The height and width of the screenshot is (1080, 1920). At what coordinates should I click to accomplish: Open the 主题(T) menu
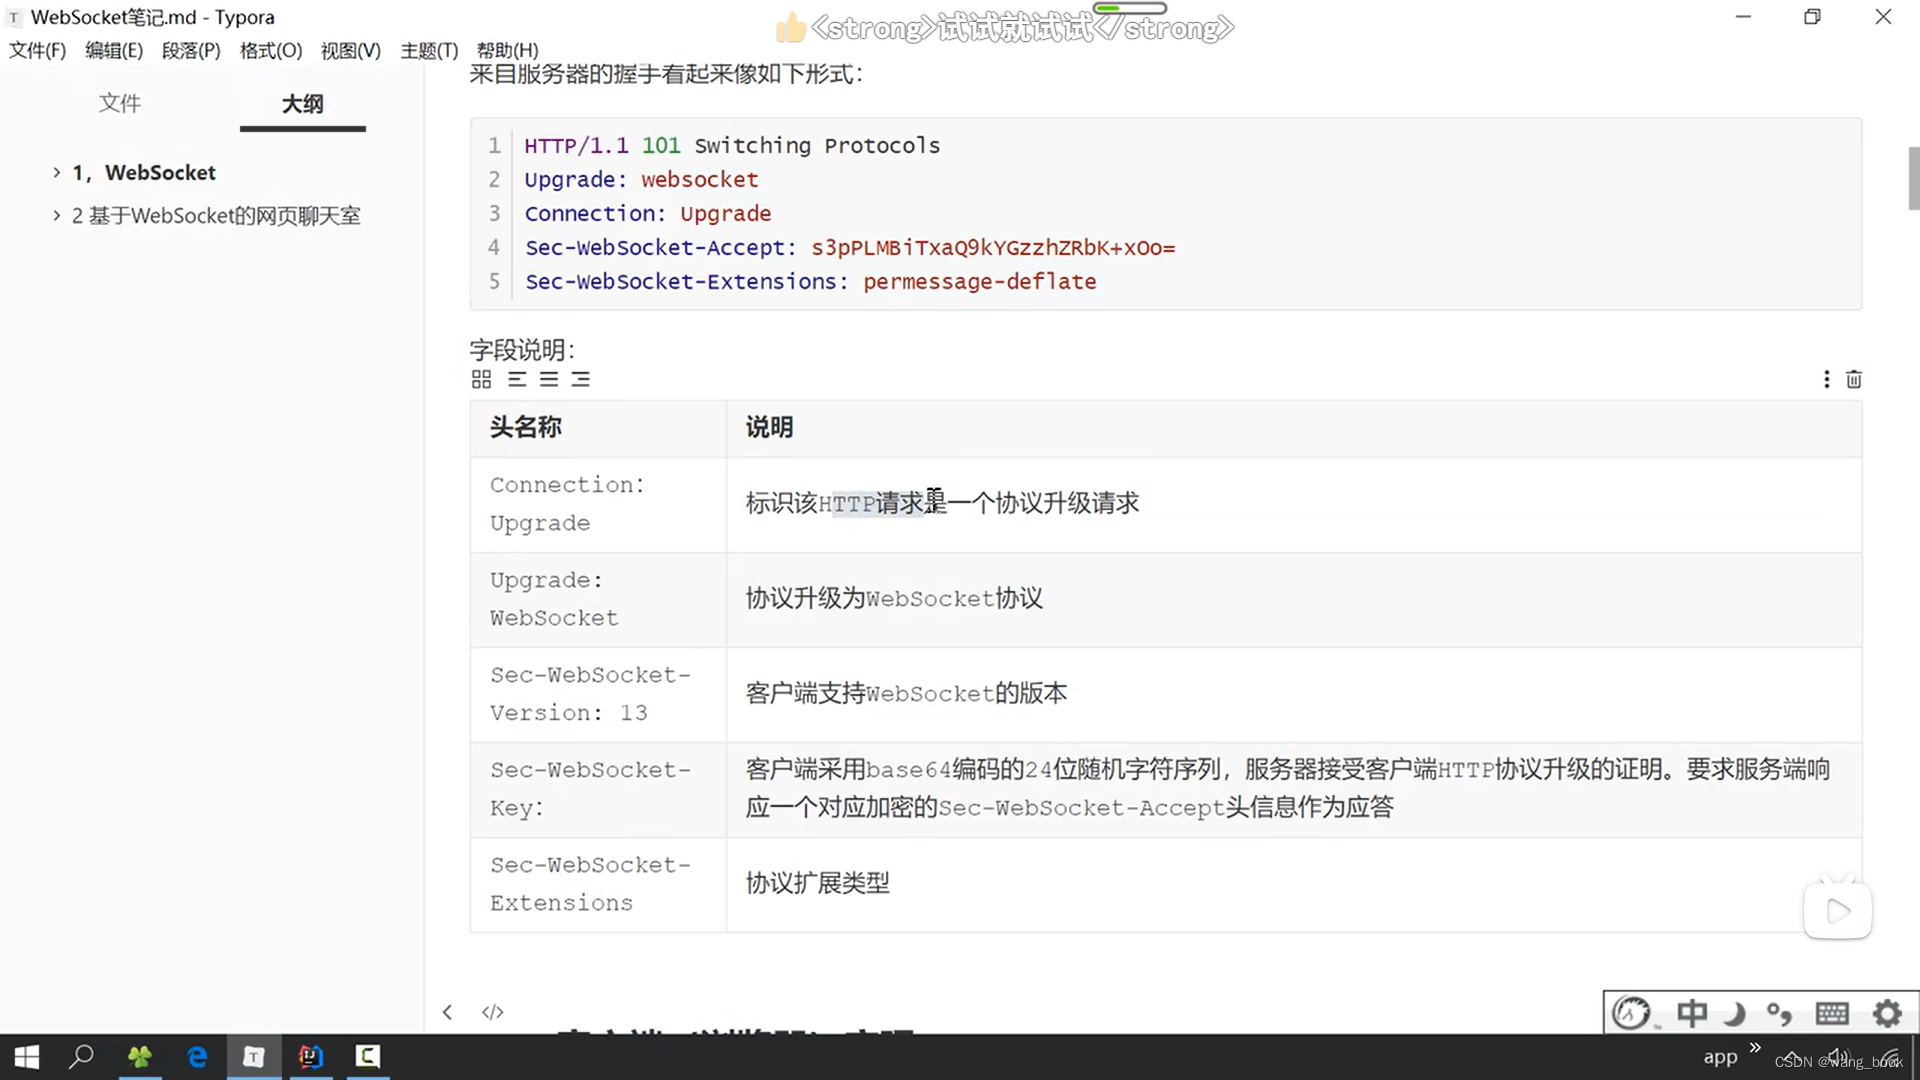(x=428, y=50)
